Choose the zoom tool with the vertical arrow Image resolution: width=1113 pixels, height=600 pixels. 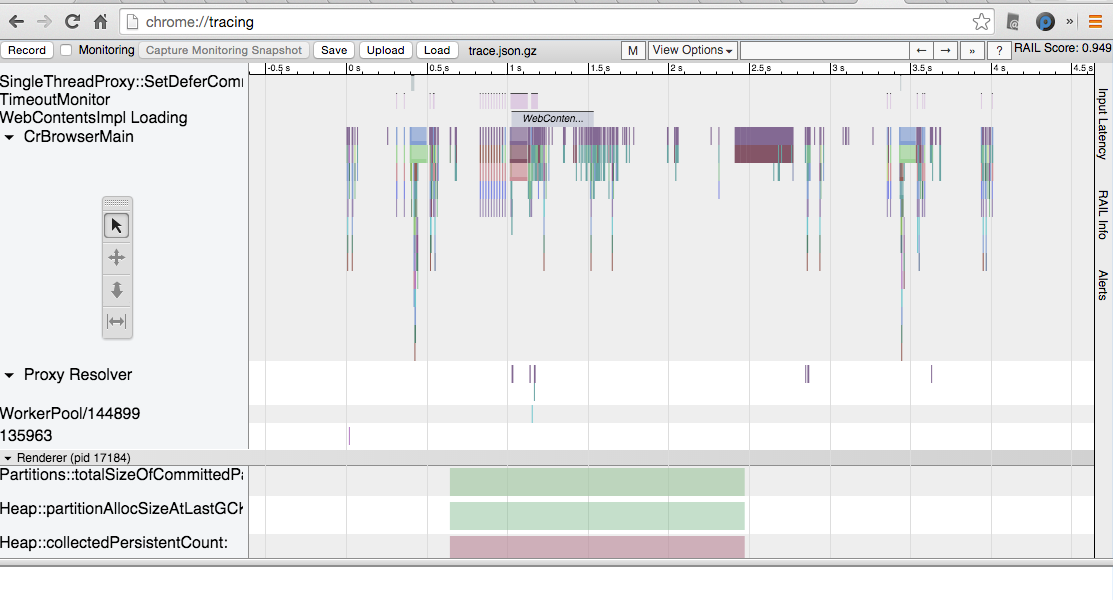[116, 290]
